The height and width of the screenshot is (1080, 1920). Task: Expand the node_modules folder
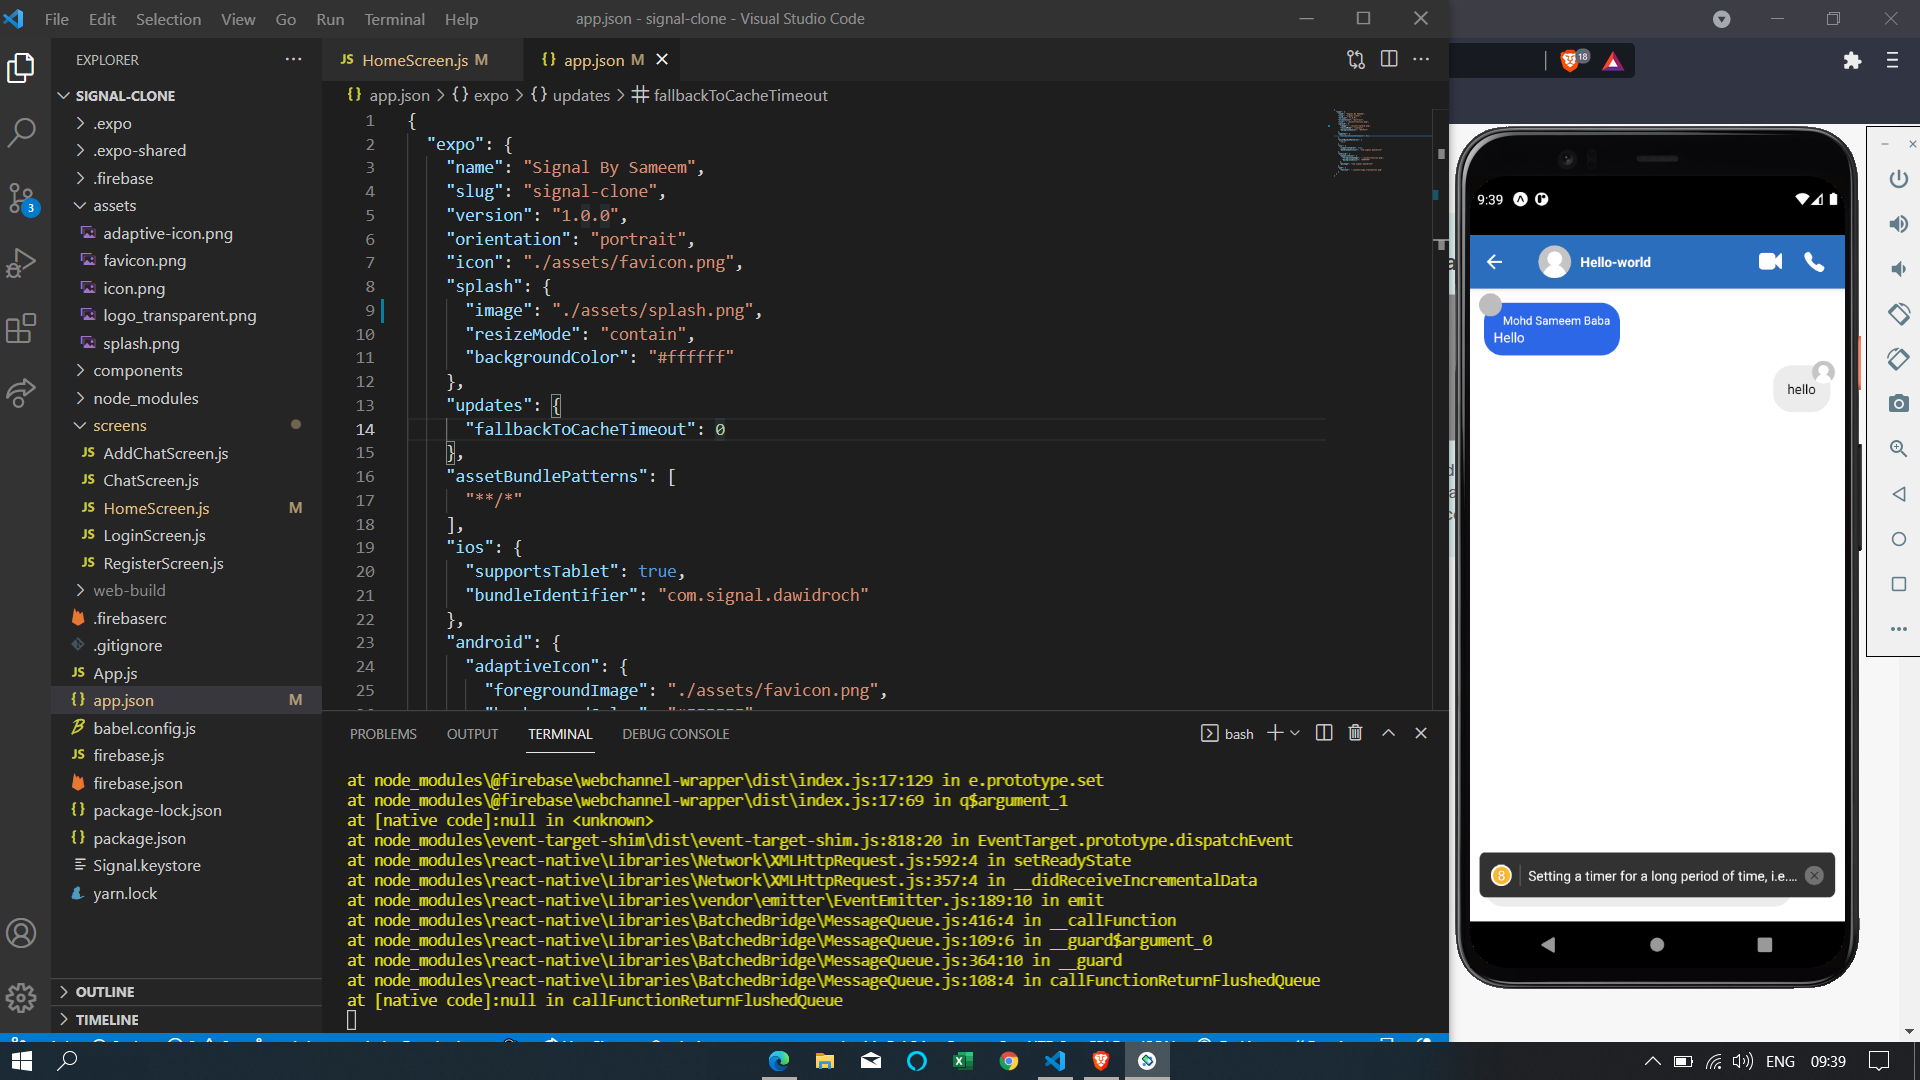[186, 398]
